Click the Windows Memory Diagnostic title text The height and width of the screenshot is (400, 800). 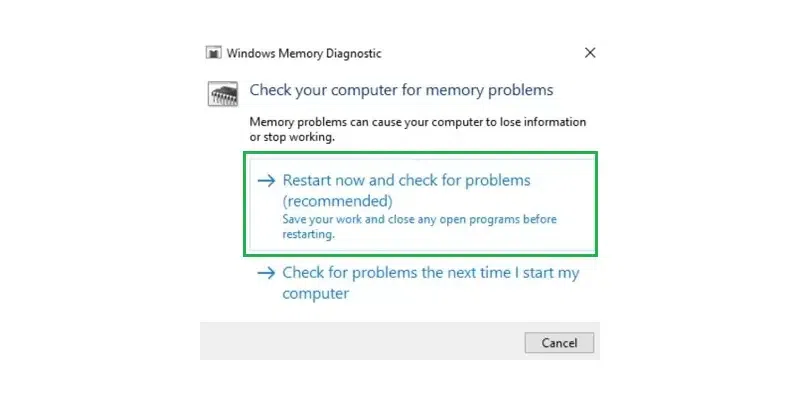pyautogui.click(x=304, y=53)
